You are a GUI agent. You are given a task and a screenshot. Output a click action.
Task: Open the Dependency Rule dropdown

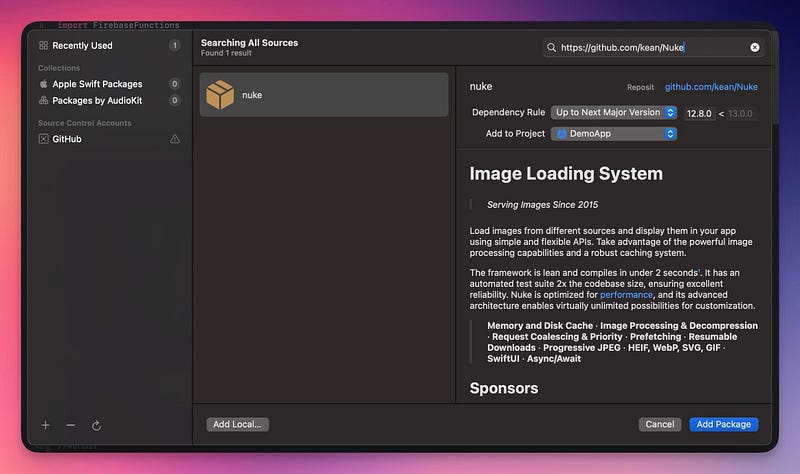point(614,112)
